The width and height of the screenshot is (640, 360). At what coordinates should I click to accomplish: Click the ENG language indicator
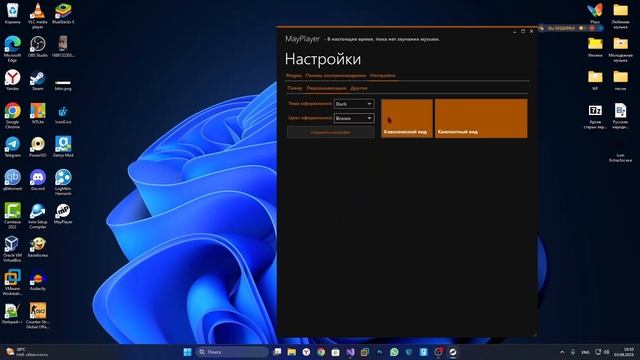click(x=585, y=352)
